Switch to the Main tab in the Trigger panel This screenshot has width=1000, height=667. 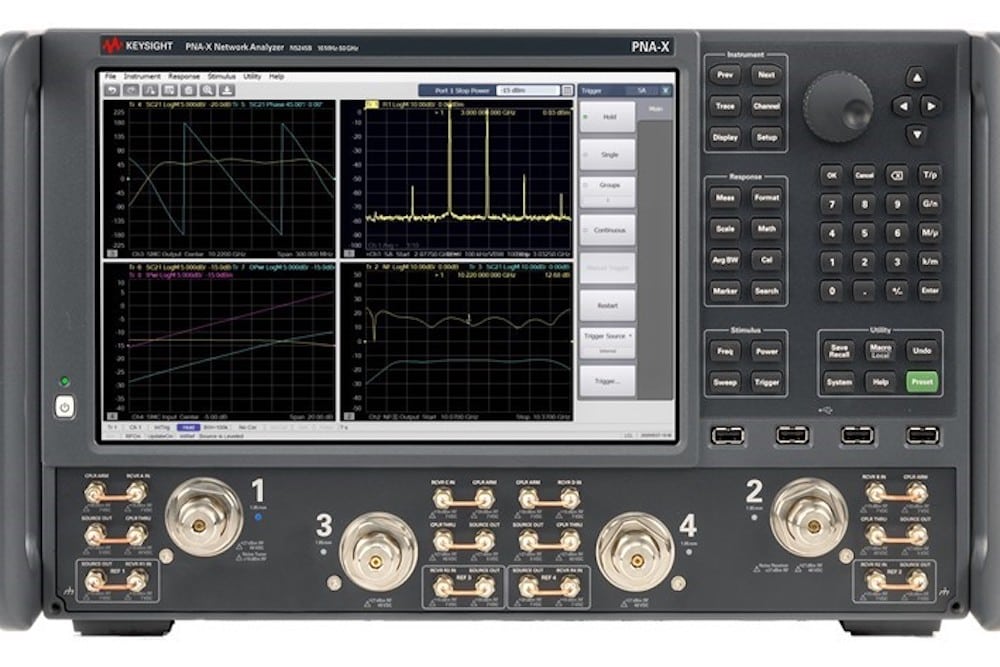coord(654,109)
